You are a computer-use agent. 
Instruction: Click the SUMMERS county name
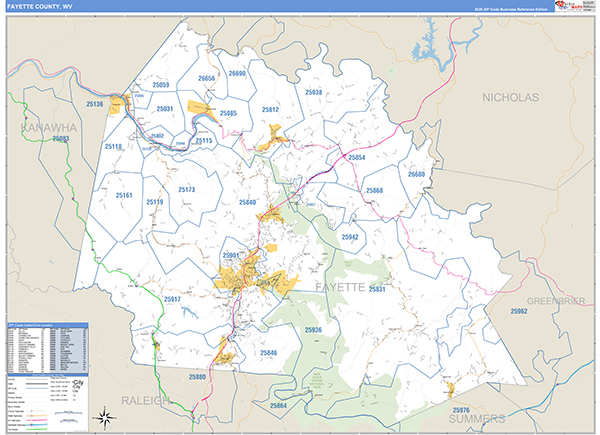[477, 419]
